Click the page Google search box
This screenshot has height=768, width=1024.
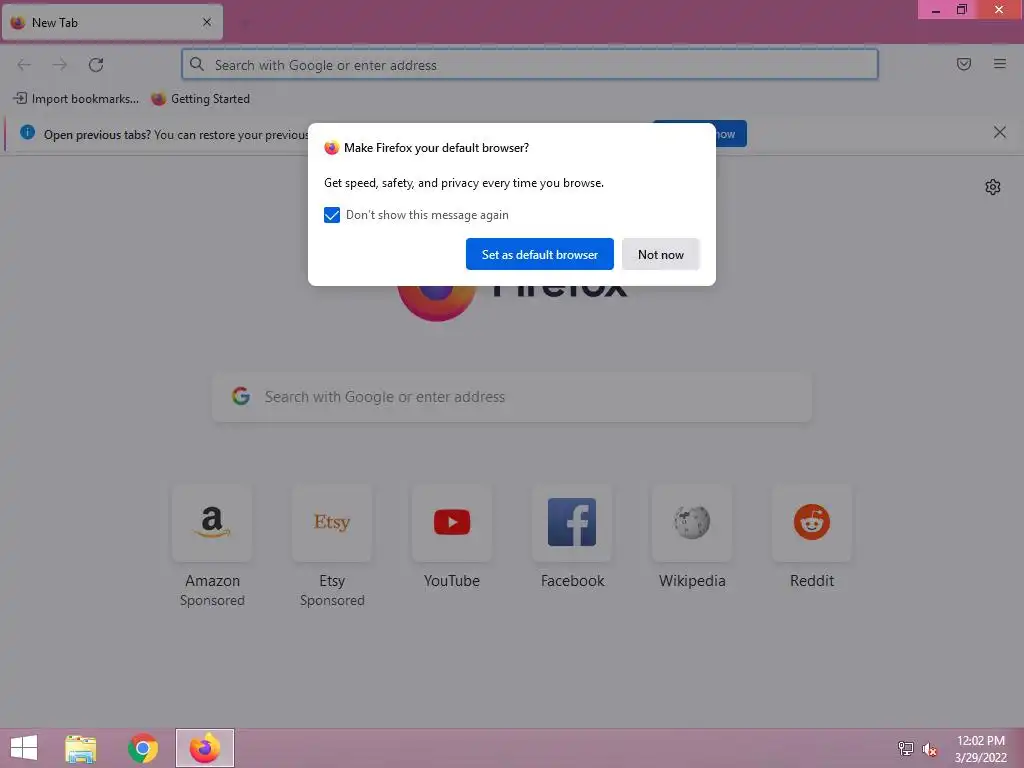pos(512,397)
